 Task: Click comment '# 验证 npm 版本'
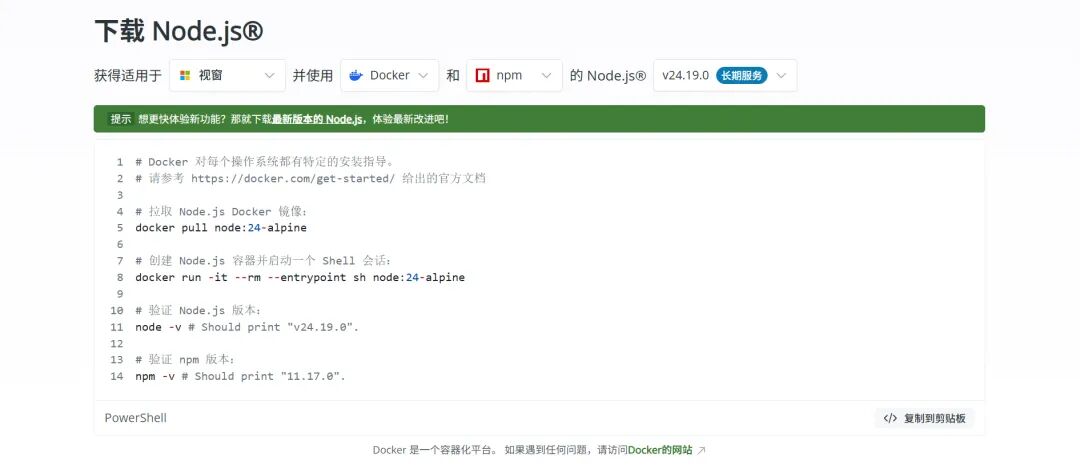pyautogui.click(x=185, y=360)
